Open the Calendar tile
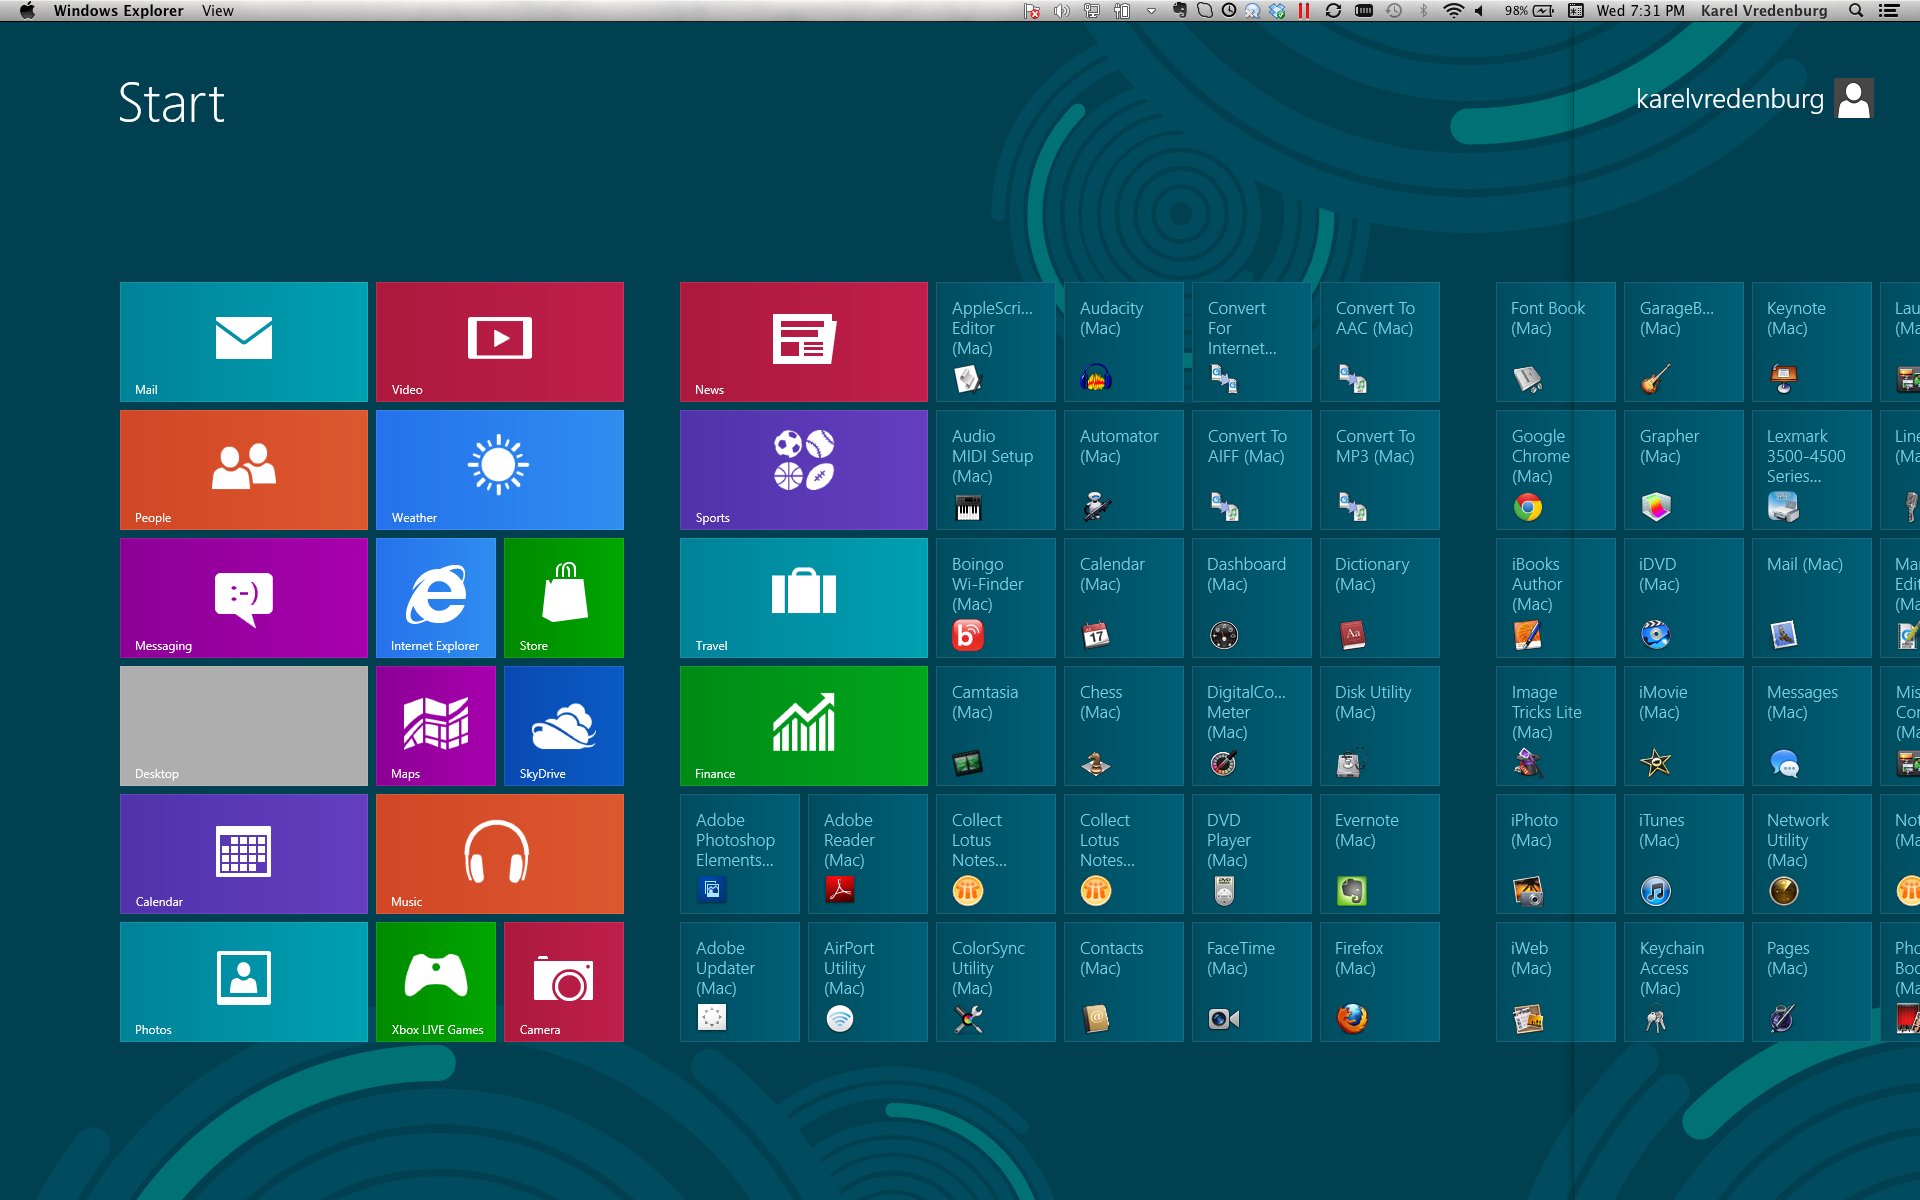This screenshot has width=1920, height=1200. point(244,854)
